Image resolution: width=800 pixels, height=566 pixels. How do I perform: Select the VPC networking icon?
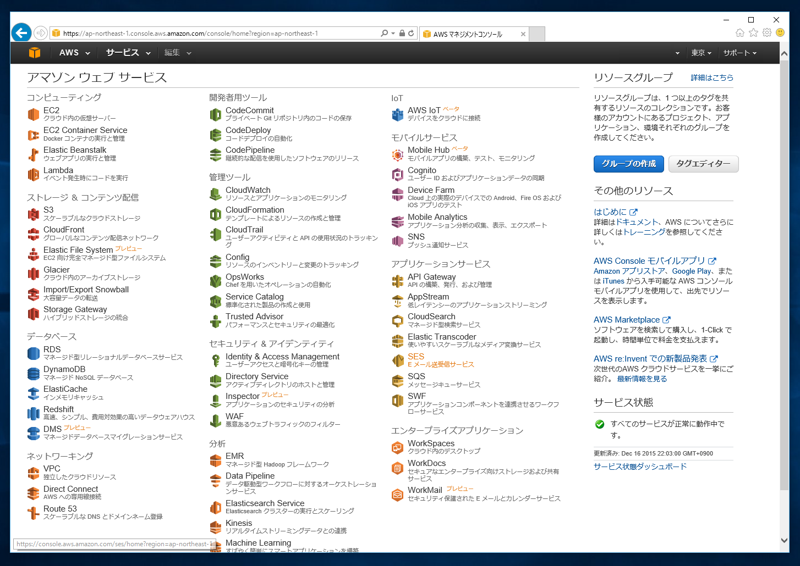pyautogui.click(x=33, y=473)
